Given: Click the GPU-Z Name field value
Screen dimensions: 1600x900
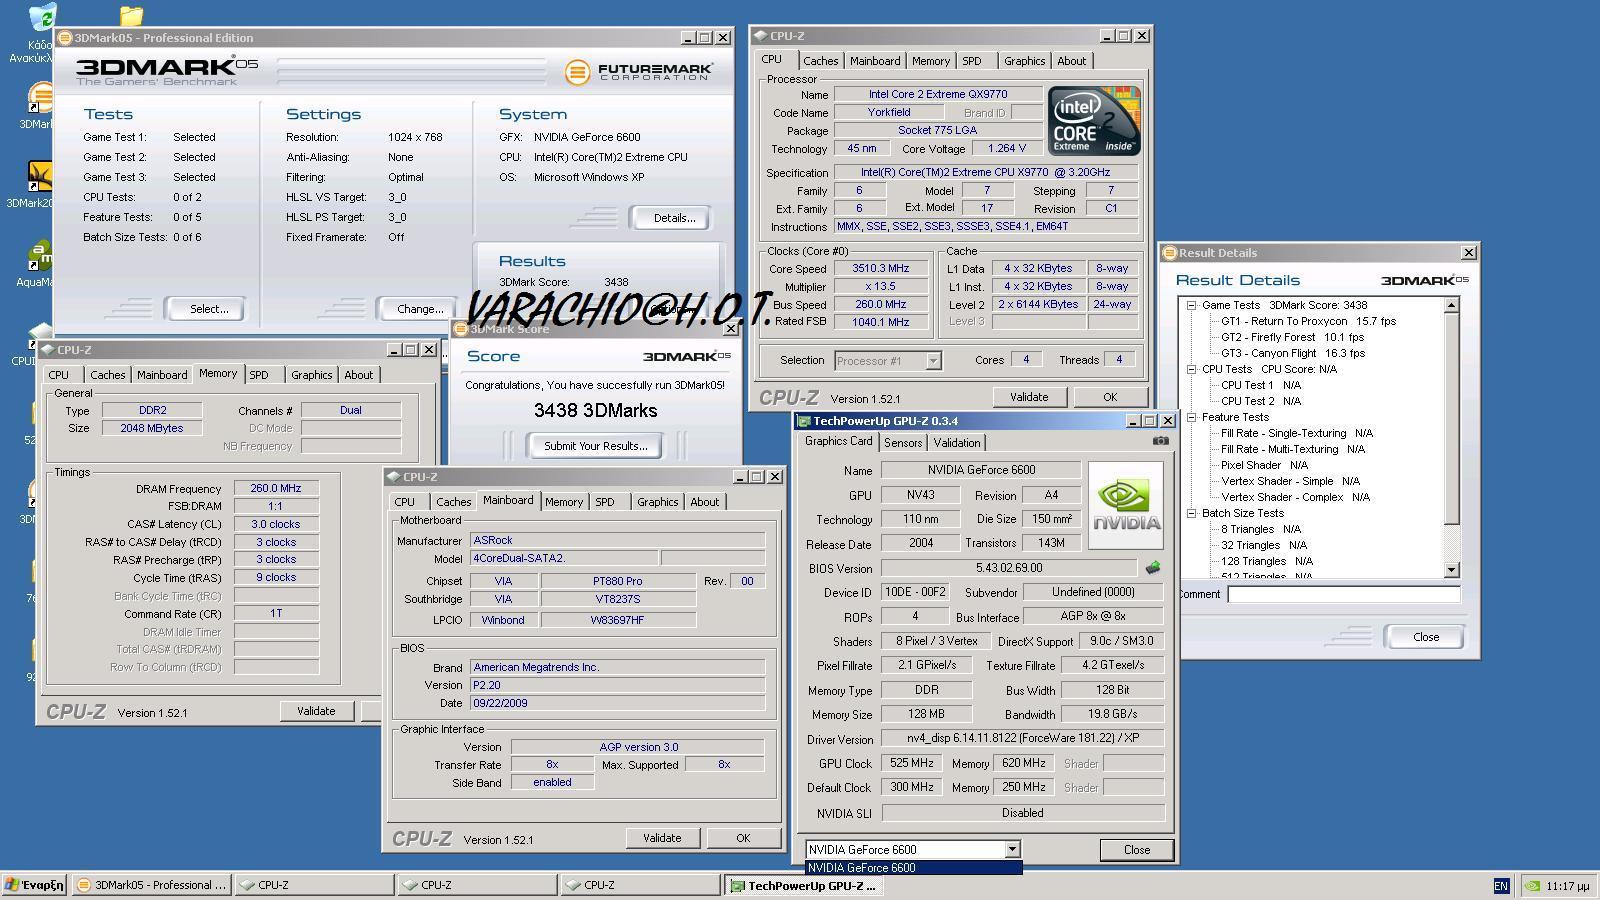Looking at the screenshot, I should pos(980,470).
